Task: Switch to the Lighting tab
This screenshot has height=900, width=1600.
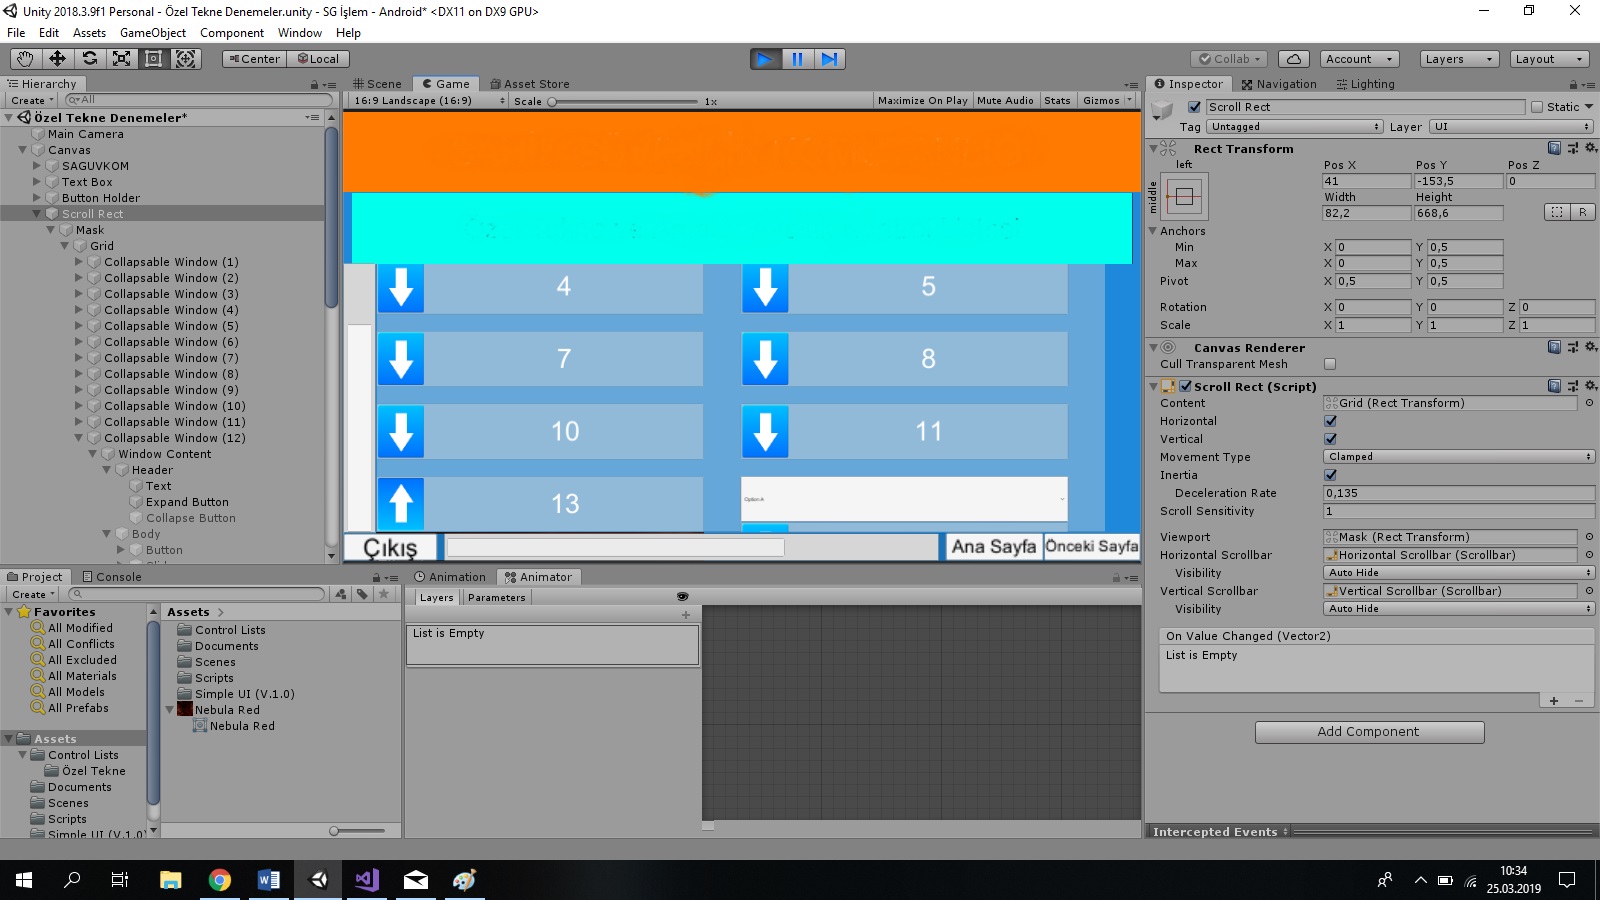Action: pos(1365,84)
